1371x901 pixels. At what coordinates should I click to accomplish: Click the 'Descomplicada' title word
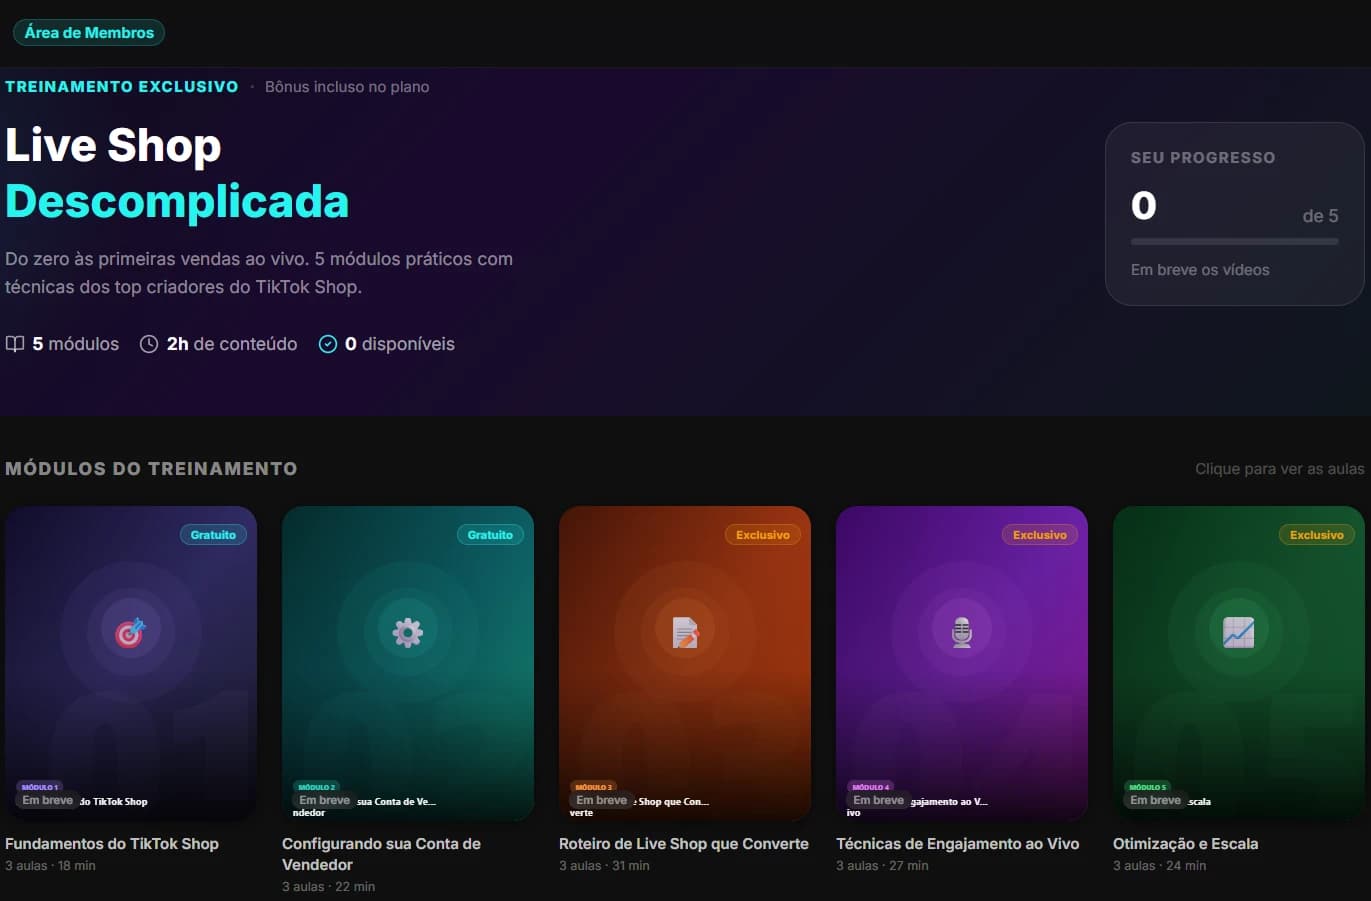point(177,202)
